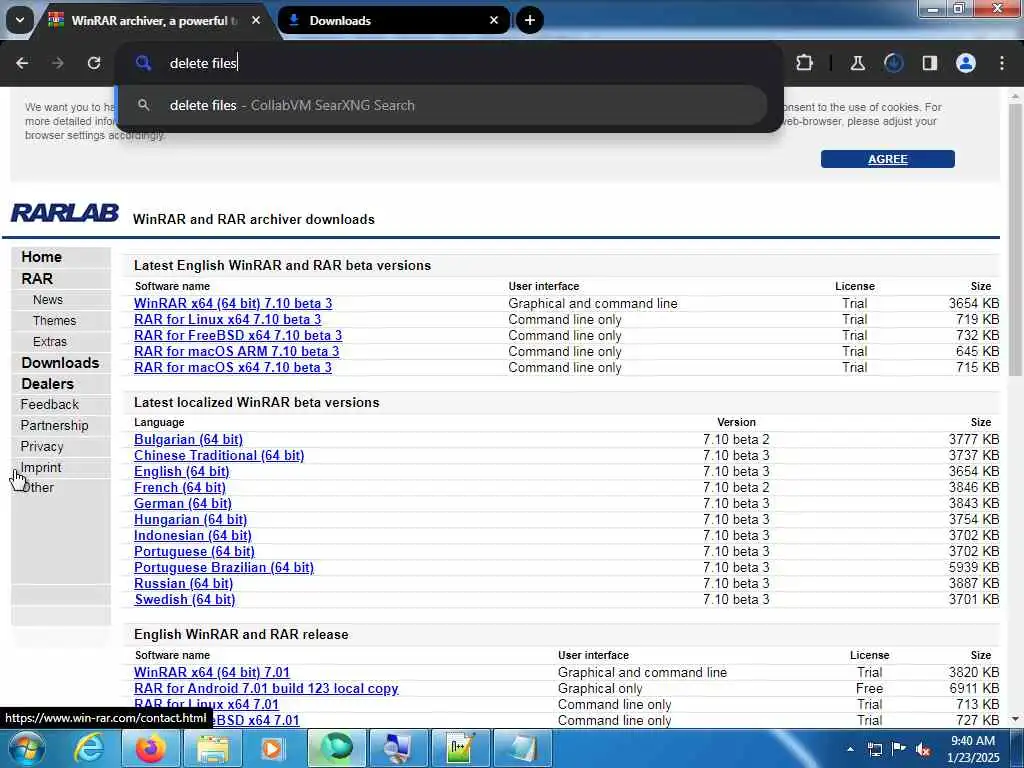1024x768 pixels.
Task: Show the browser downloads progress icon
Action: (893, 63)
